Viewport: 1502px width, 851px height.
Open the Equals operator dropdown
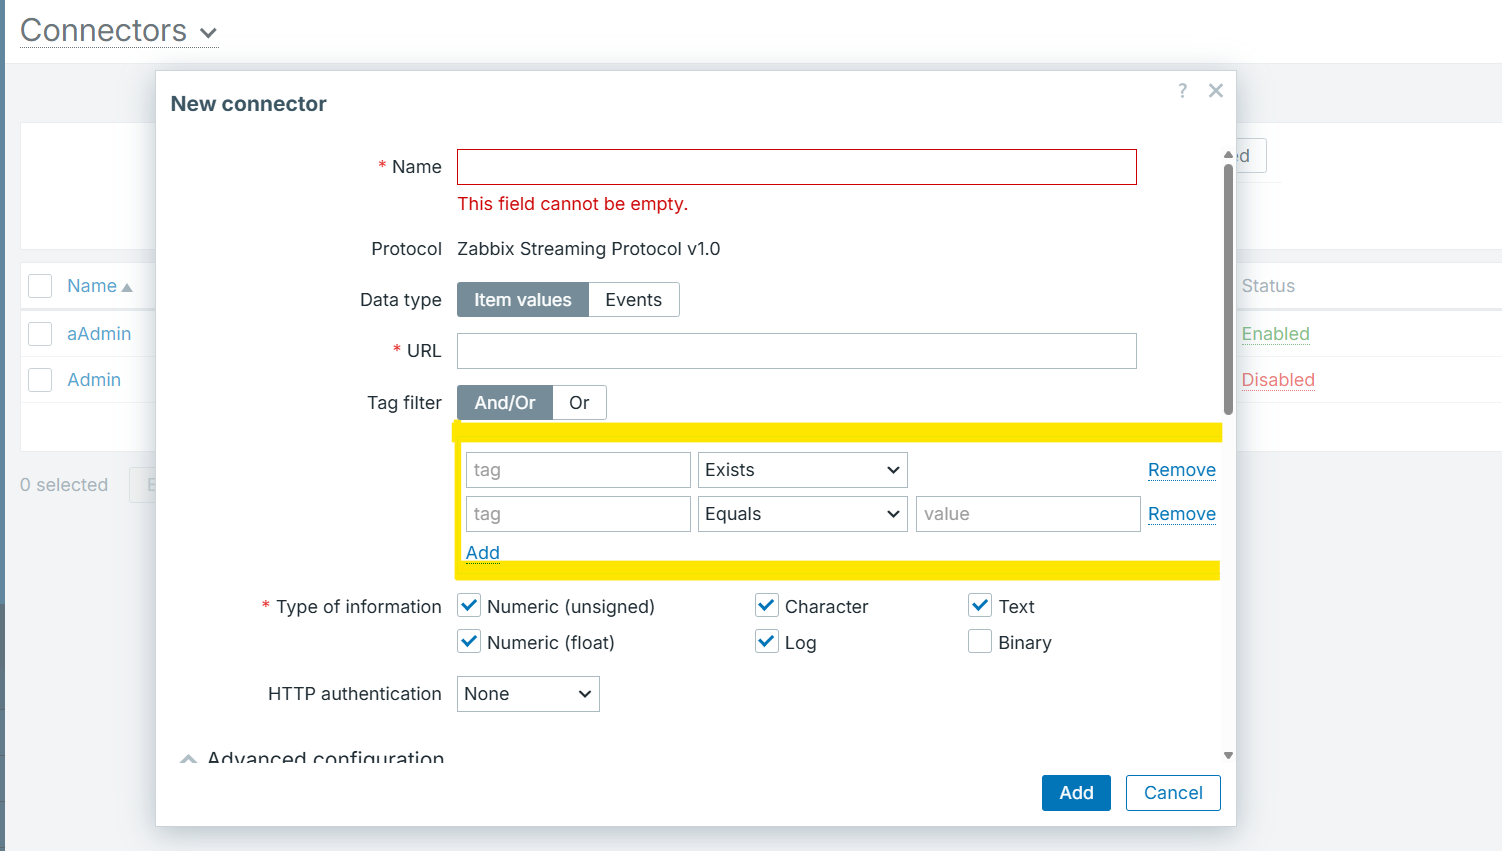802,514
